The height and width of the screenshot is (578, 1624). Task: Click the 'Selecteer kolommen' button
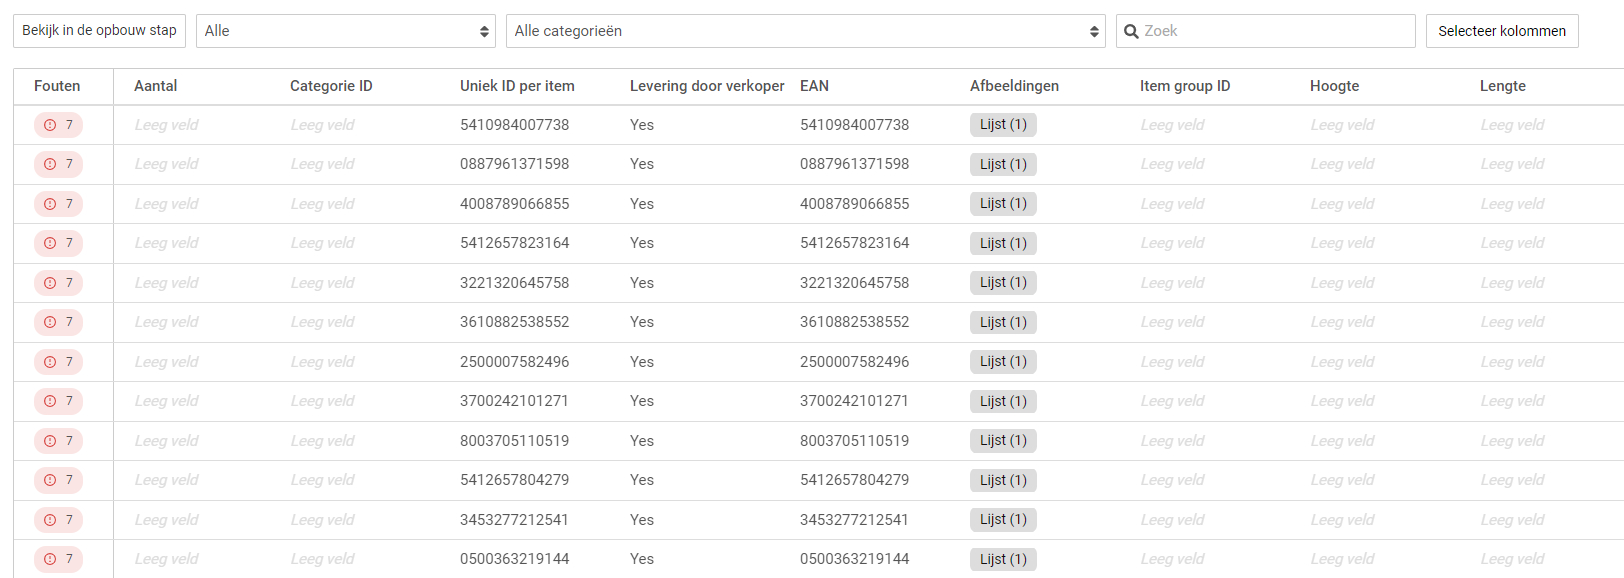coord(1501,31)
